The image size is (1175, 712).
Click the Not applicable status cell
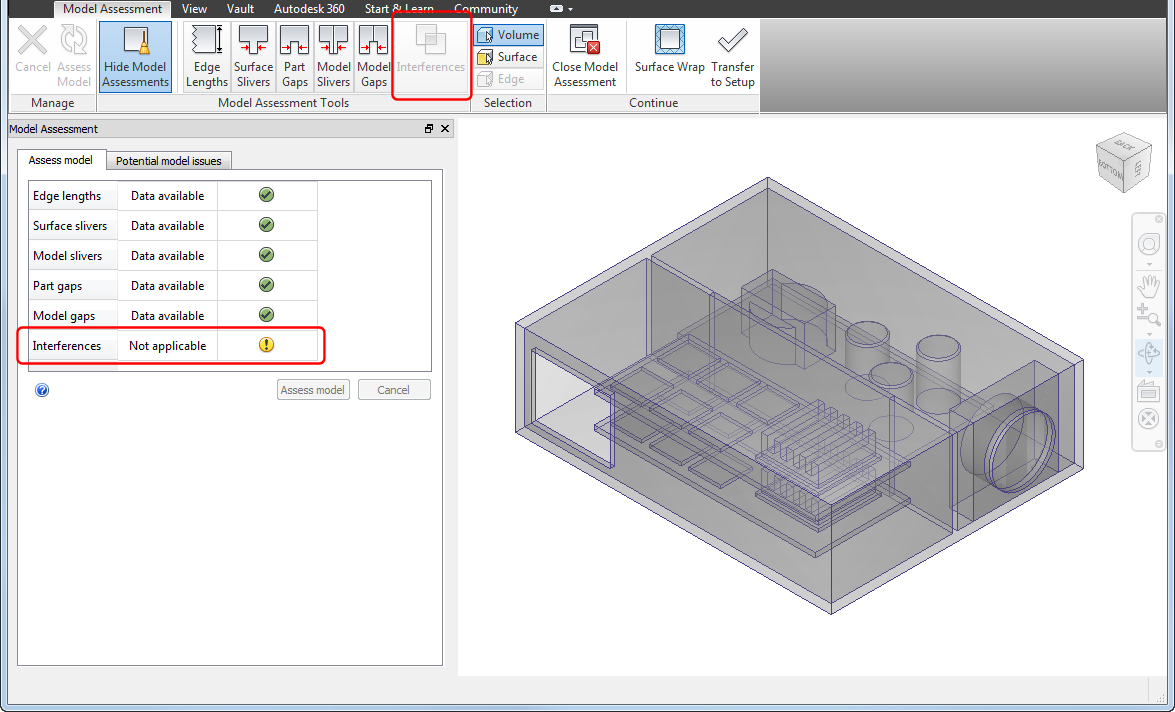click(x=167, y=346)
